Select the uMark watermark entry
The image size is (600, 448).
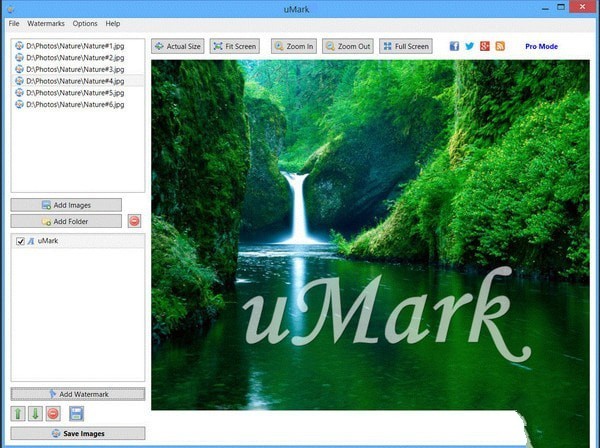coord(78,241)
